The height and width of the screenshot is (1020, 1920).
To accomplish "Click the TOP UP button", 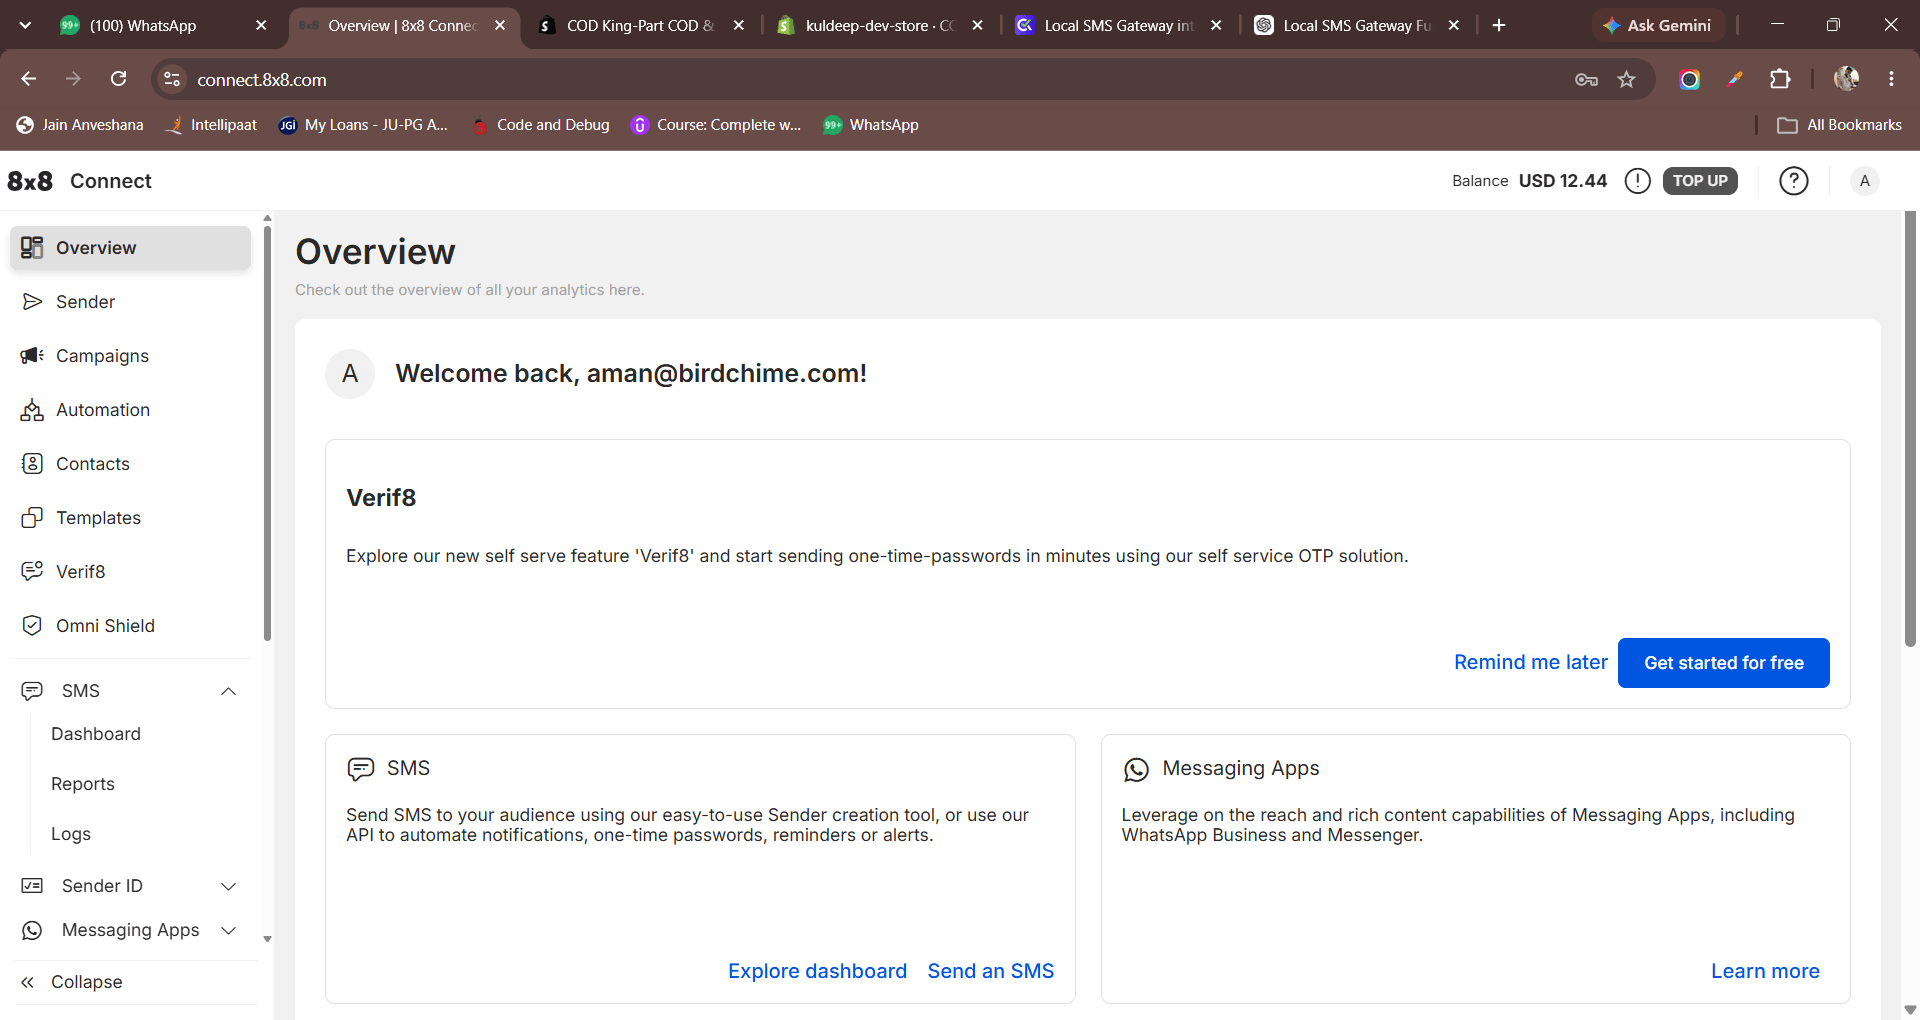I will pyautogui.click(x=1700, y=181).
